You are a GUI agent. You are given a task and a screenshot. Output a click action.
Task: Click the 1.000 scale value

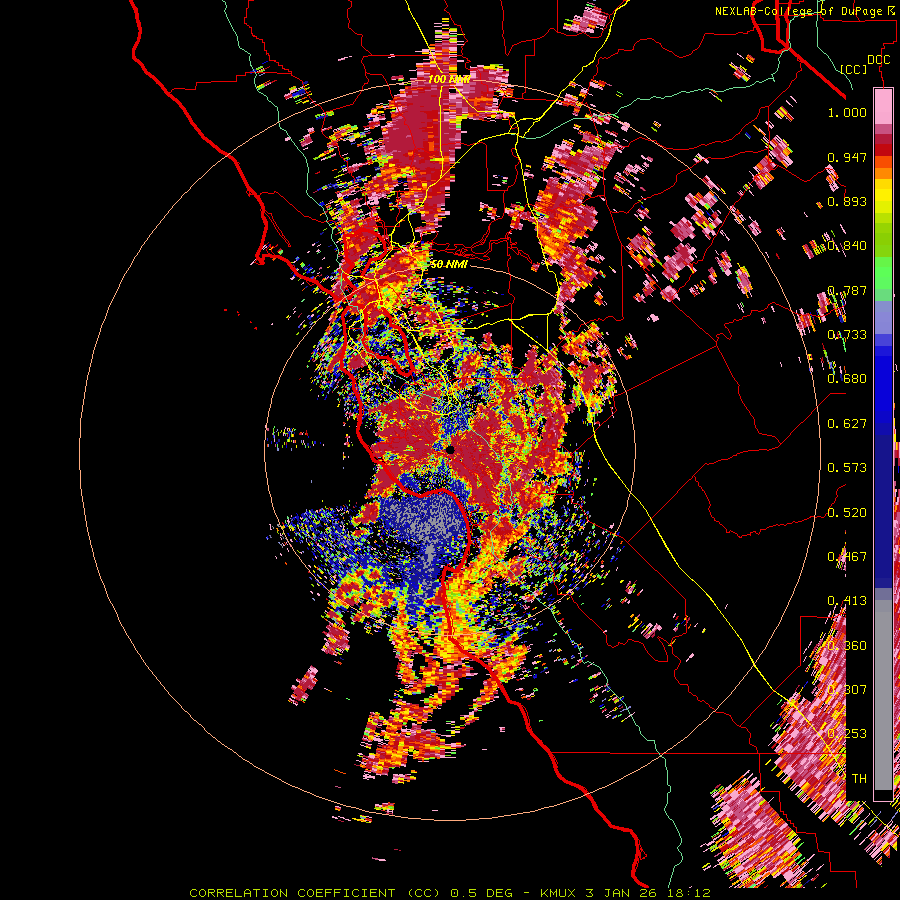coord(847,112)
